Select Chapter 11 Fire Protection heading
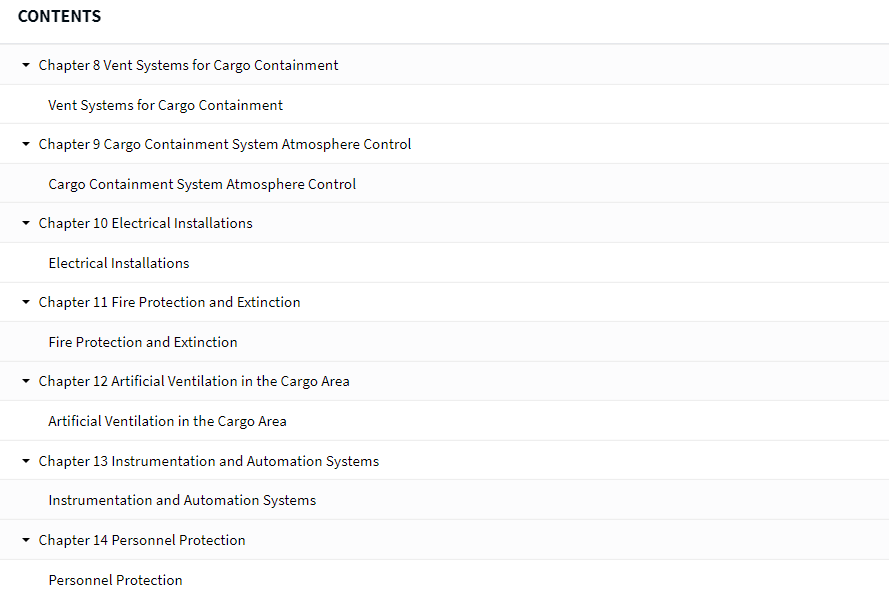This screenshot has height=597, width=889. pyautogui.click(x=169, y=302)
